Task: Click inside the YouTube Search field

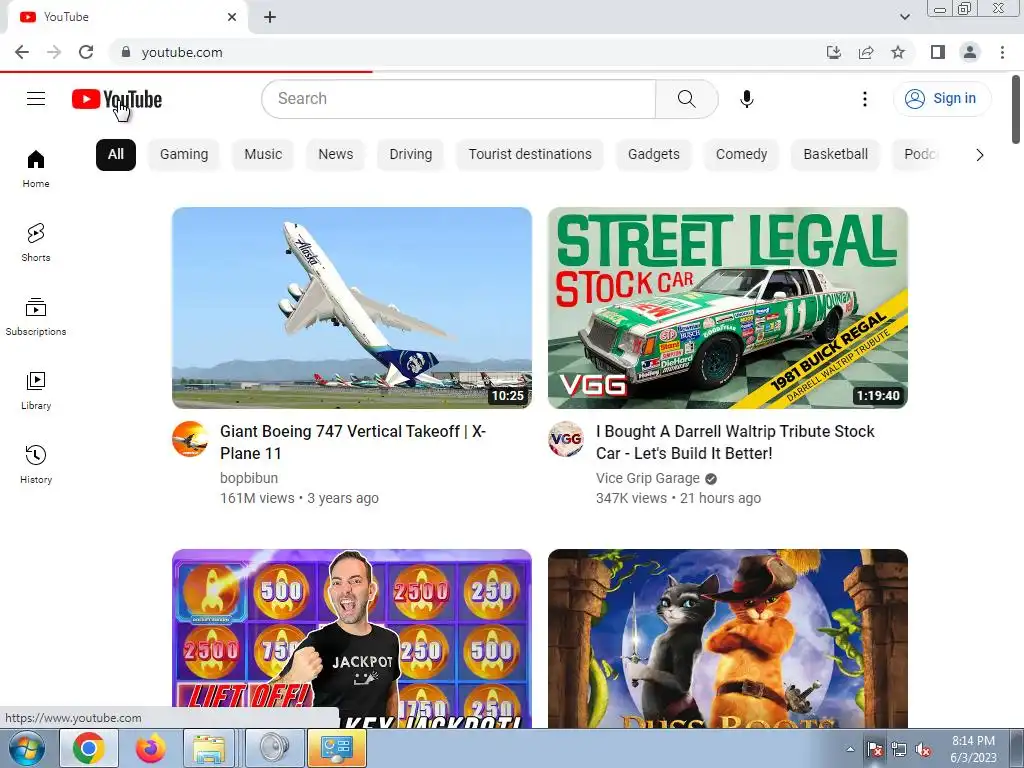Action: click(x=458, y=99)
